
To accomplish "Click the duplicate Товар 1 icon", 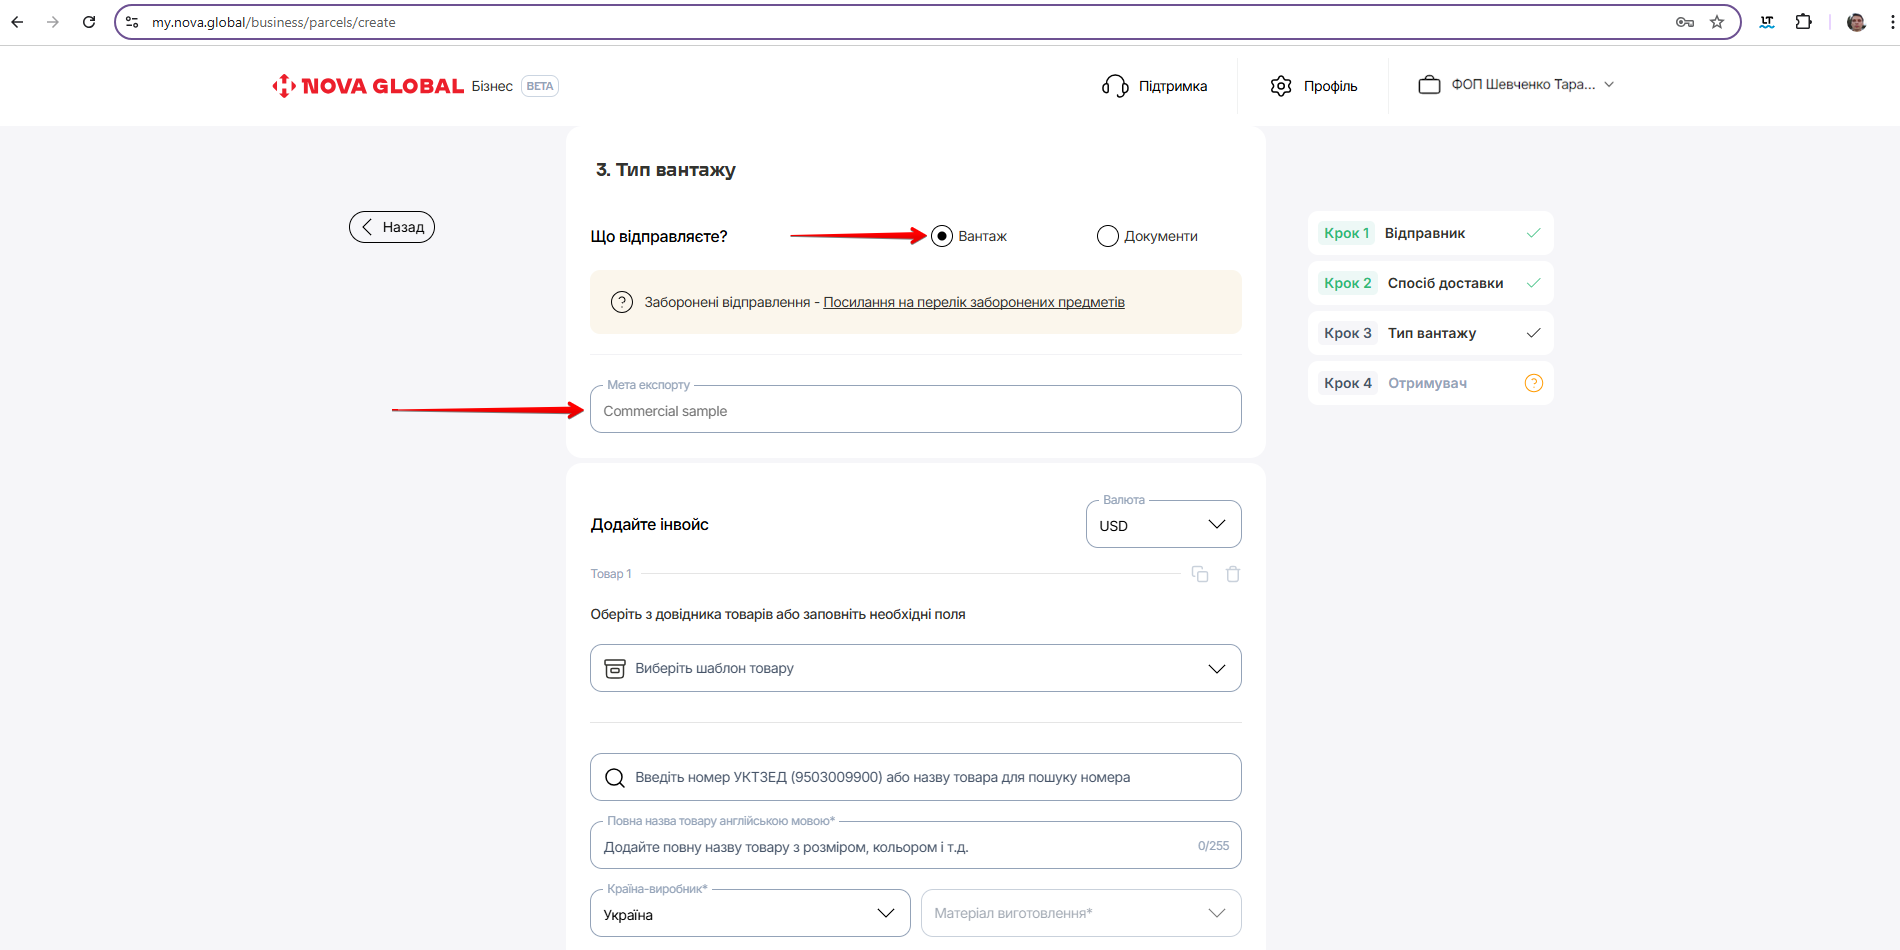I will 1200,574.
